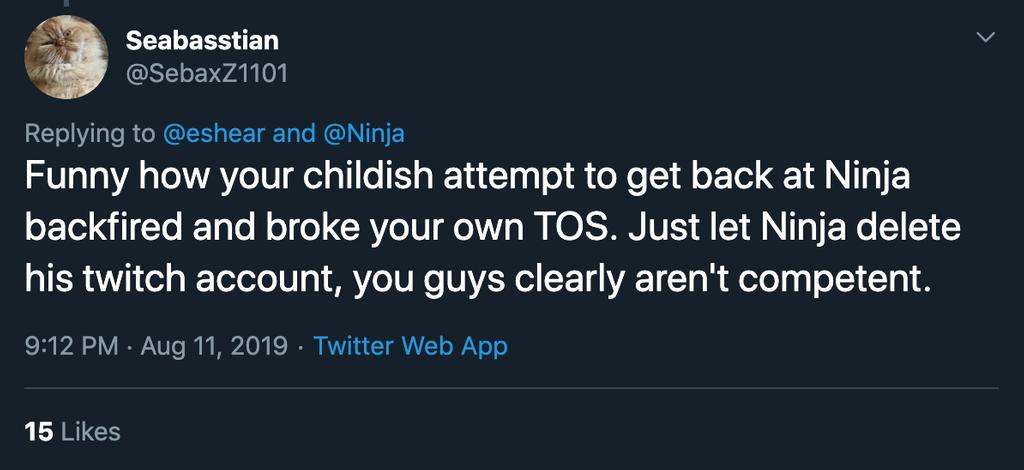Screen dimensions: 1024x470
Task: Open the Seabasstian display name profile
Action: (203, 41)
